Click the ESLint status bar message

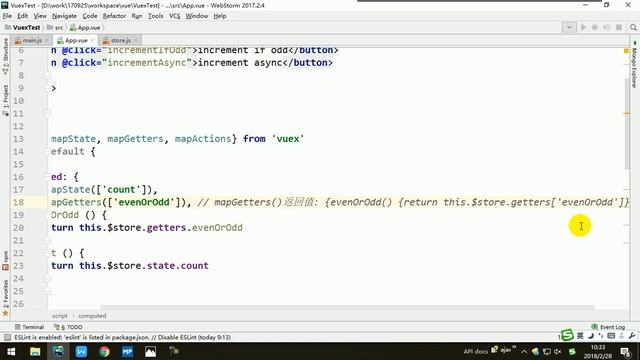(122, 338)
